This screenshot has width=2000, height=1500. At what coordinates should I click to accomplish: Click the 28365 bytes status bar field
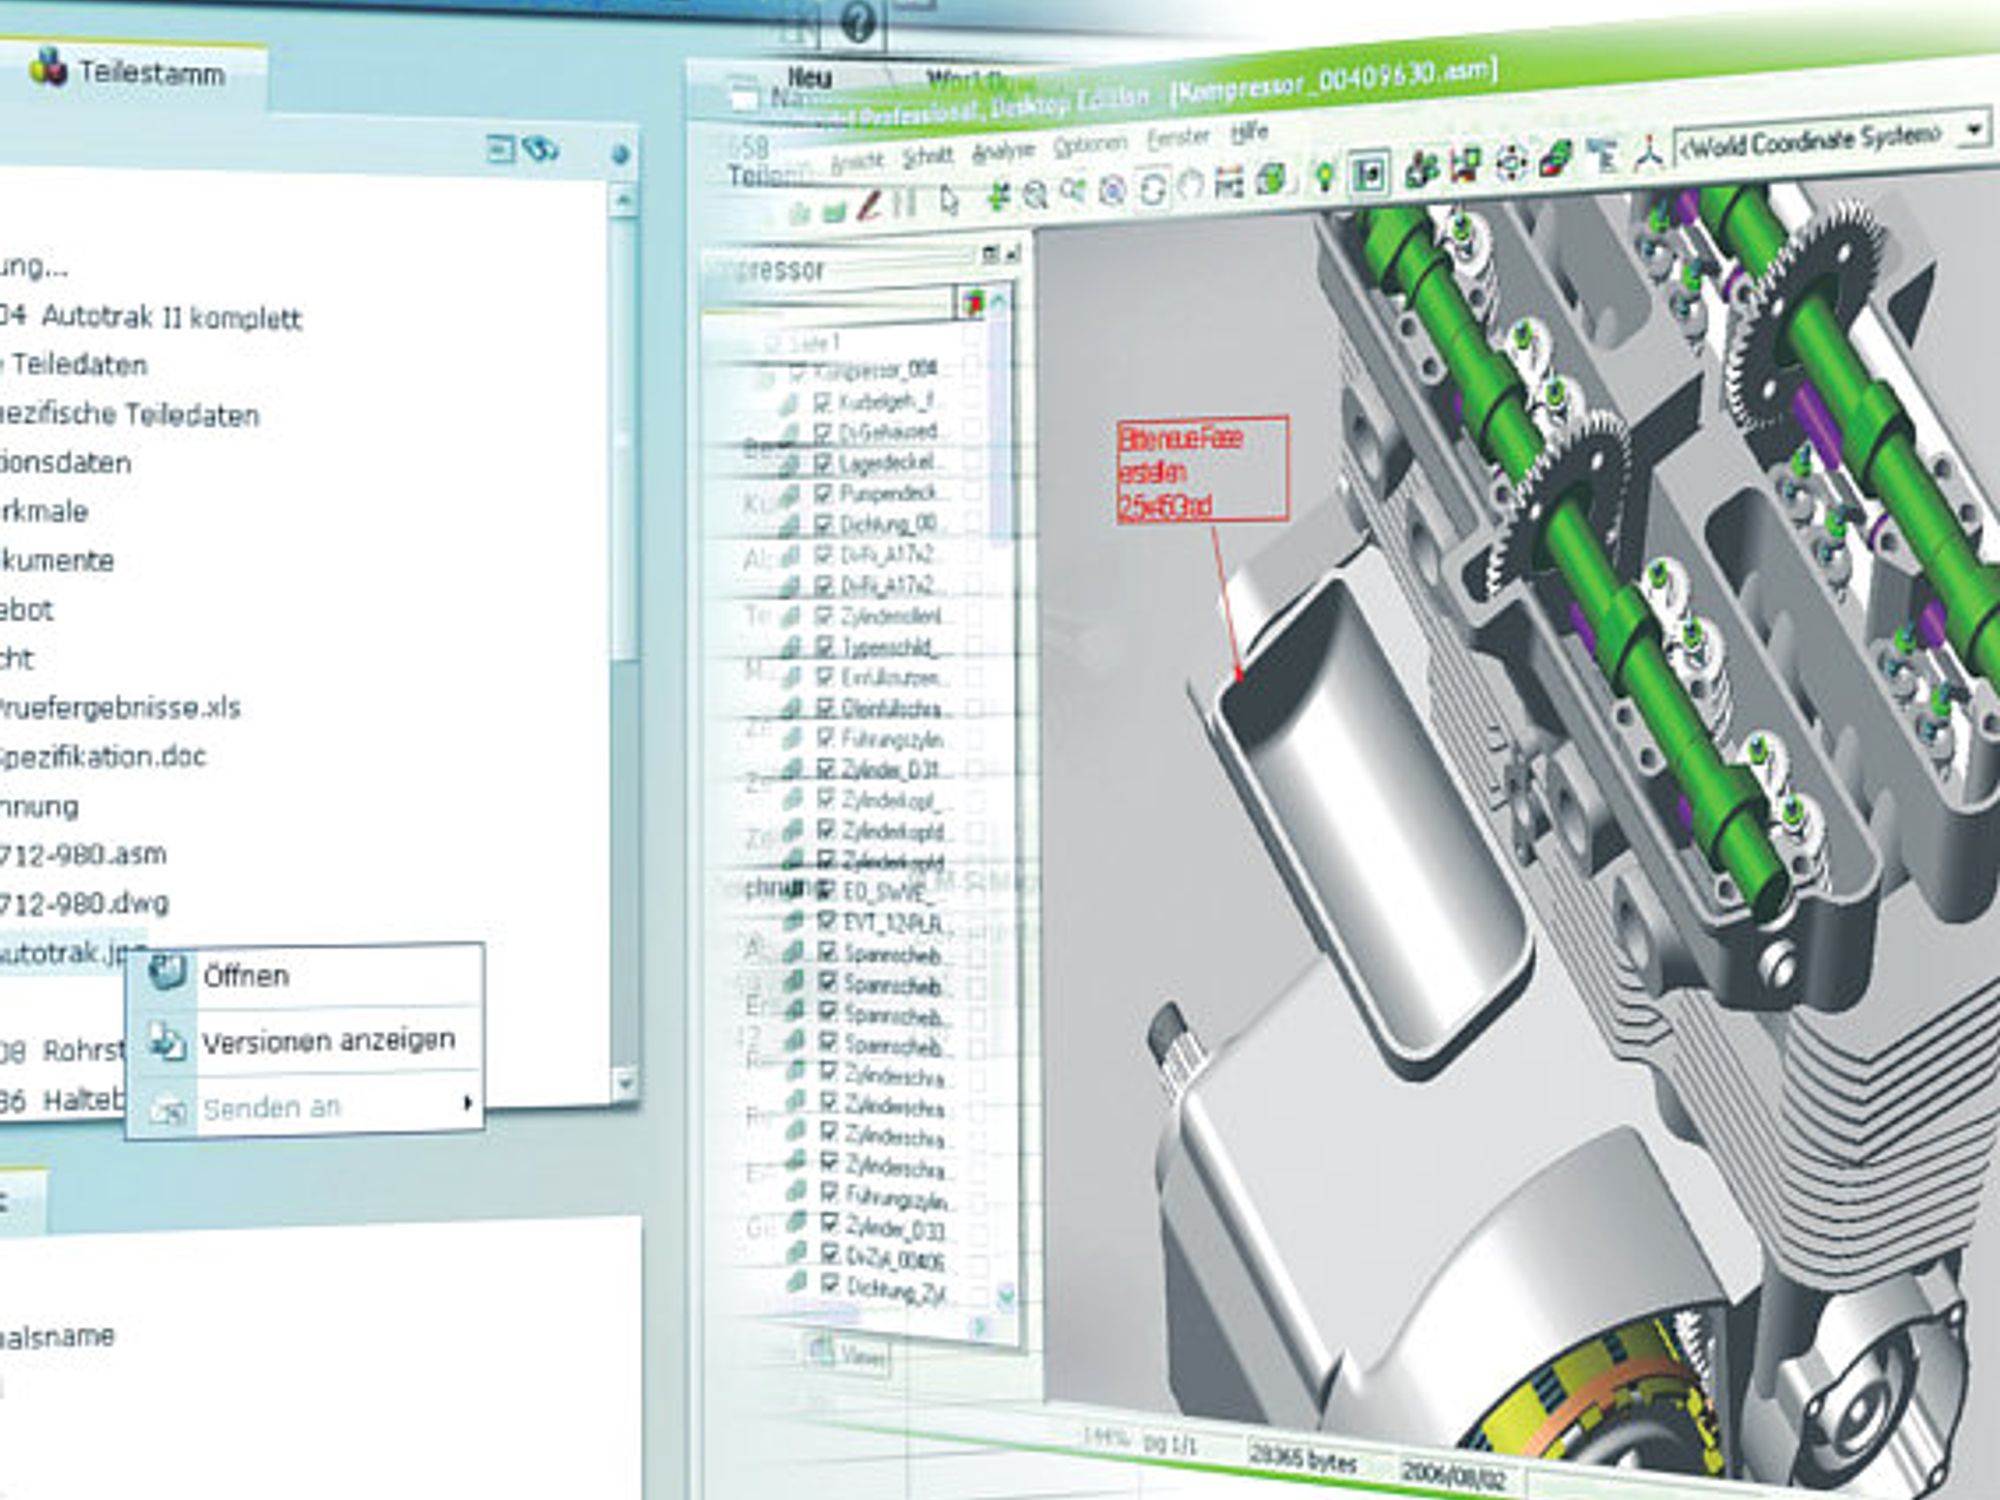[1304, 1460]
